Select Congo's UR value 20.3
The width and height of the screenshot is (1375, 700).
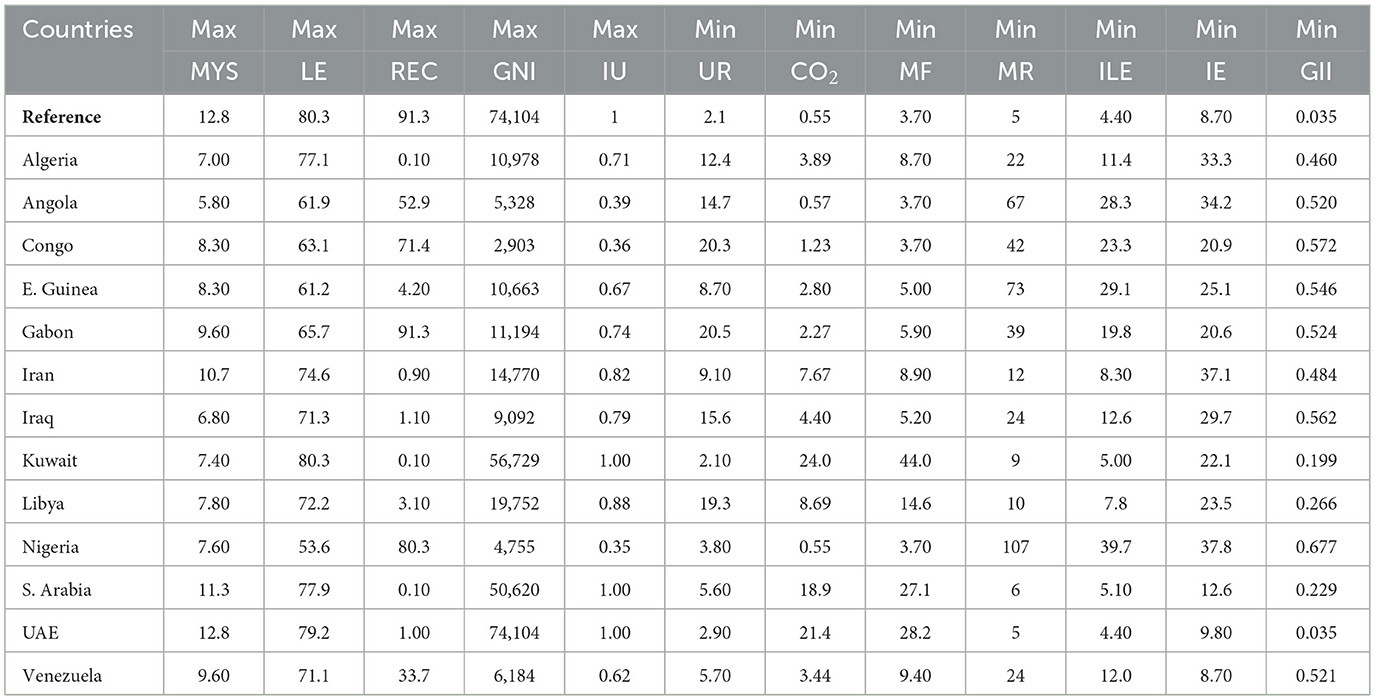point(715,246)
